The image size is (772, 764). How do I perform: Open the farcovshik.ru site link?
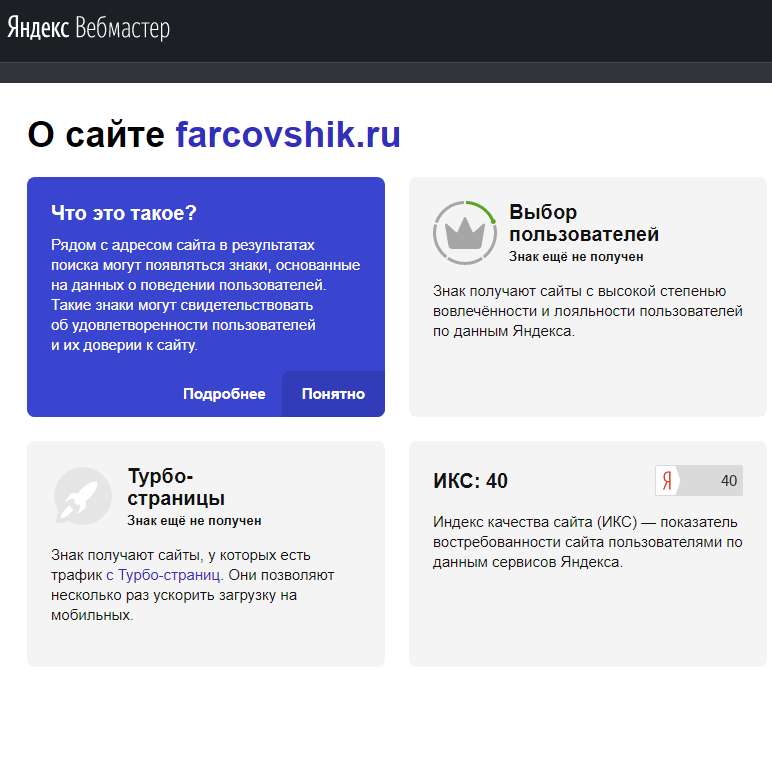click(x=288, y=134)
